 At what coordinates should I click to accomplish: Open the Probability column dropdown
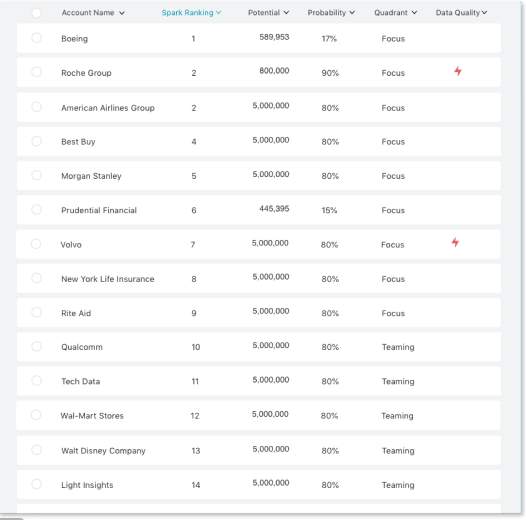(352, 13)
